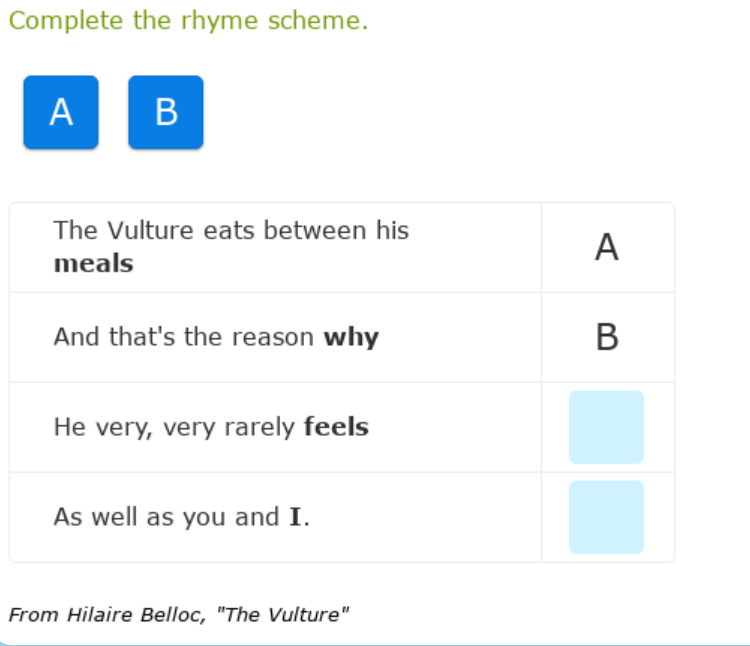Viewport: 750px width, 646px height.
Task: Click the bold word "I" in the last line
Action: coord(296,518)
